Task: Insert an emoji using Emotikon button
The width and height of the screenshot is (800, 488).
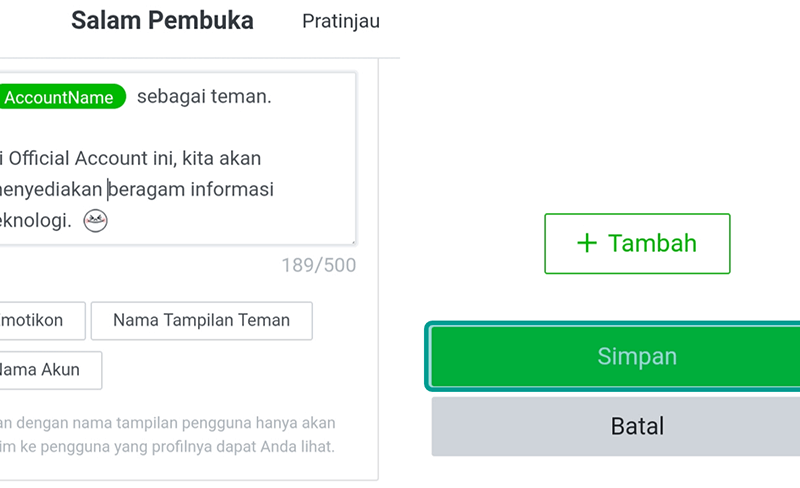Action: [42, 321]
